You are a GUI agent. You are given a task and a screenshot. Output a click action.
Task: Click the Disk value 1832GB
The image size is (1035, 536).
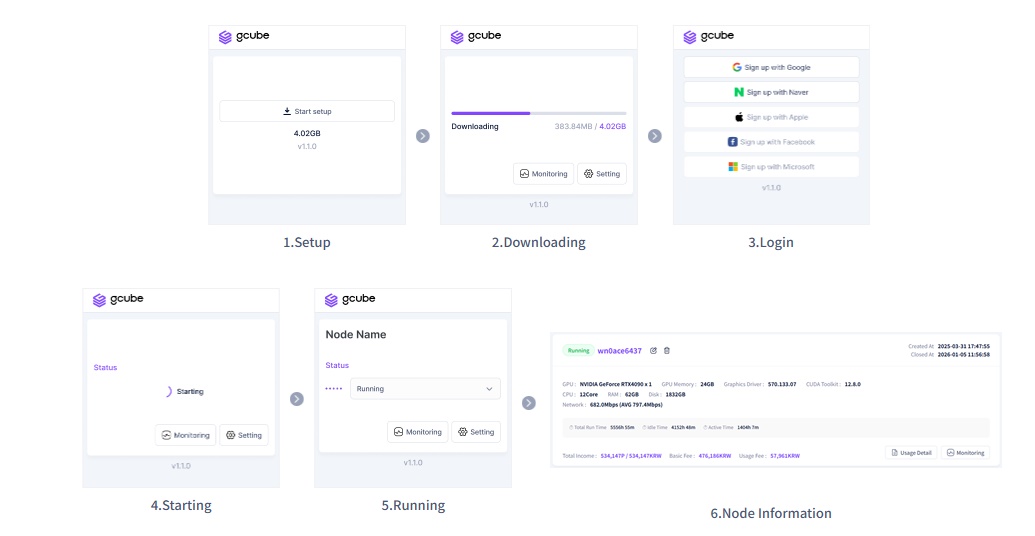[x=675, y=395]
